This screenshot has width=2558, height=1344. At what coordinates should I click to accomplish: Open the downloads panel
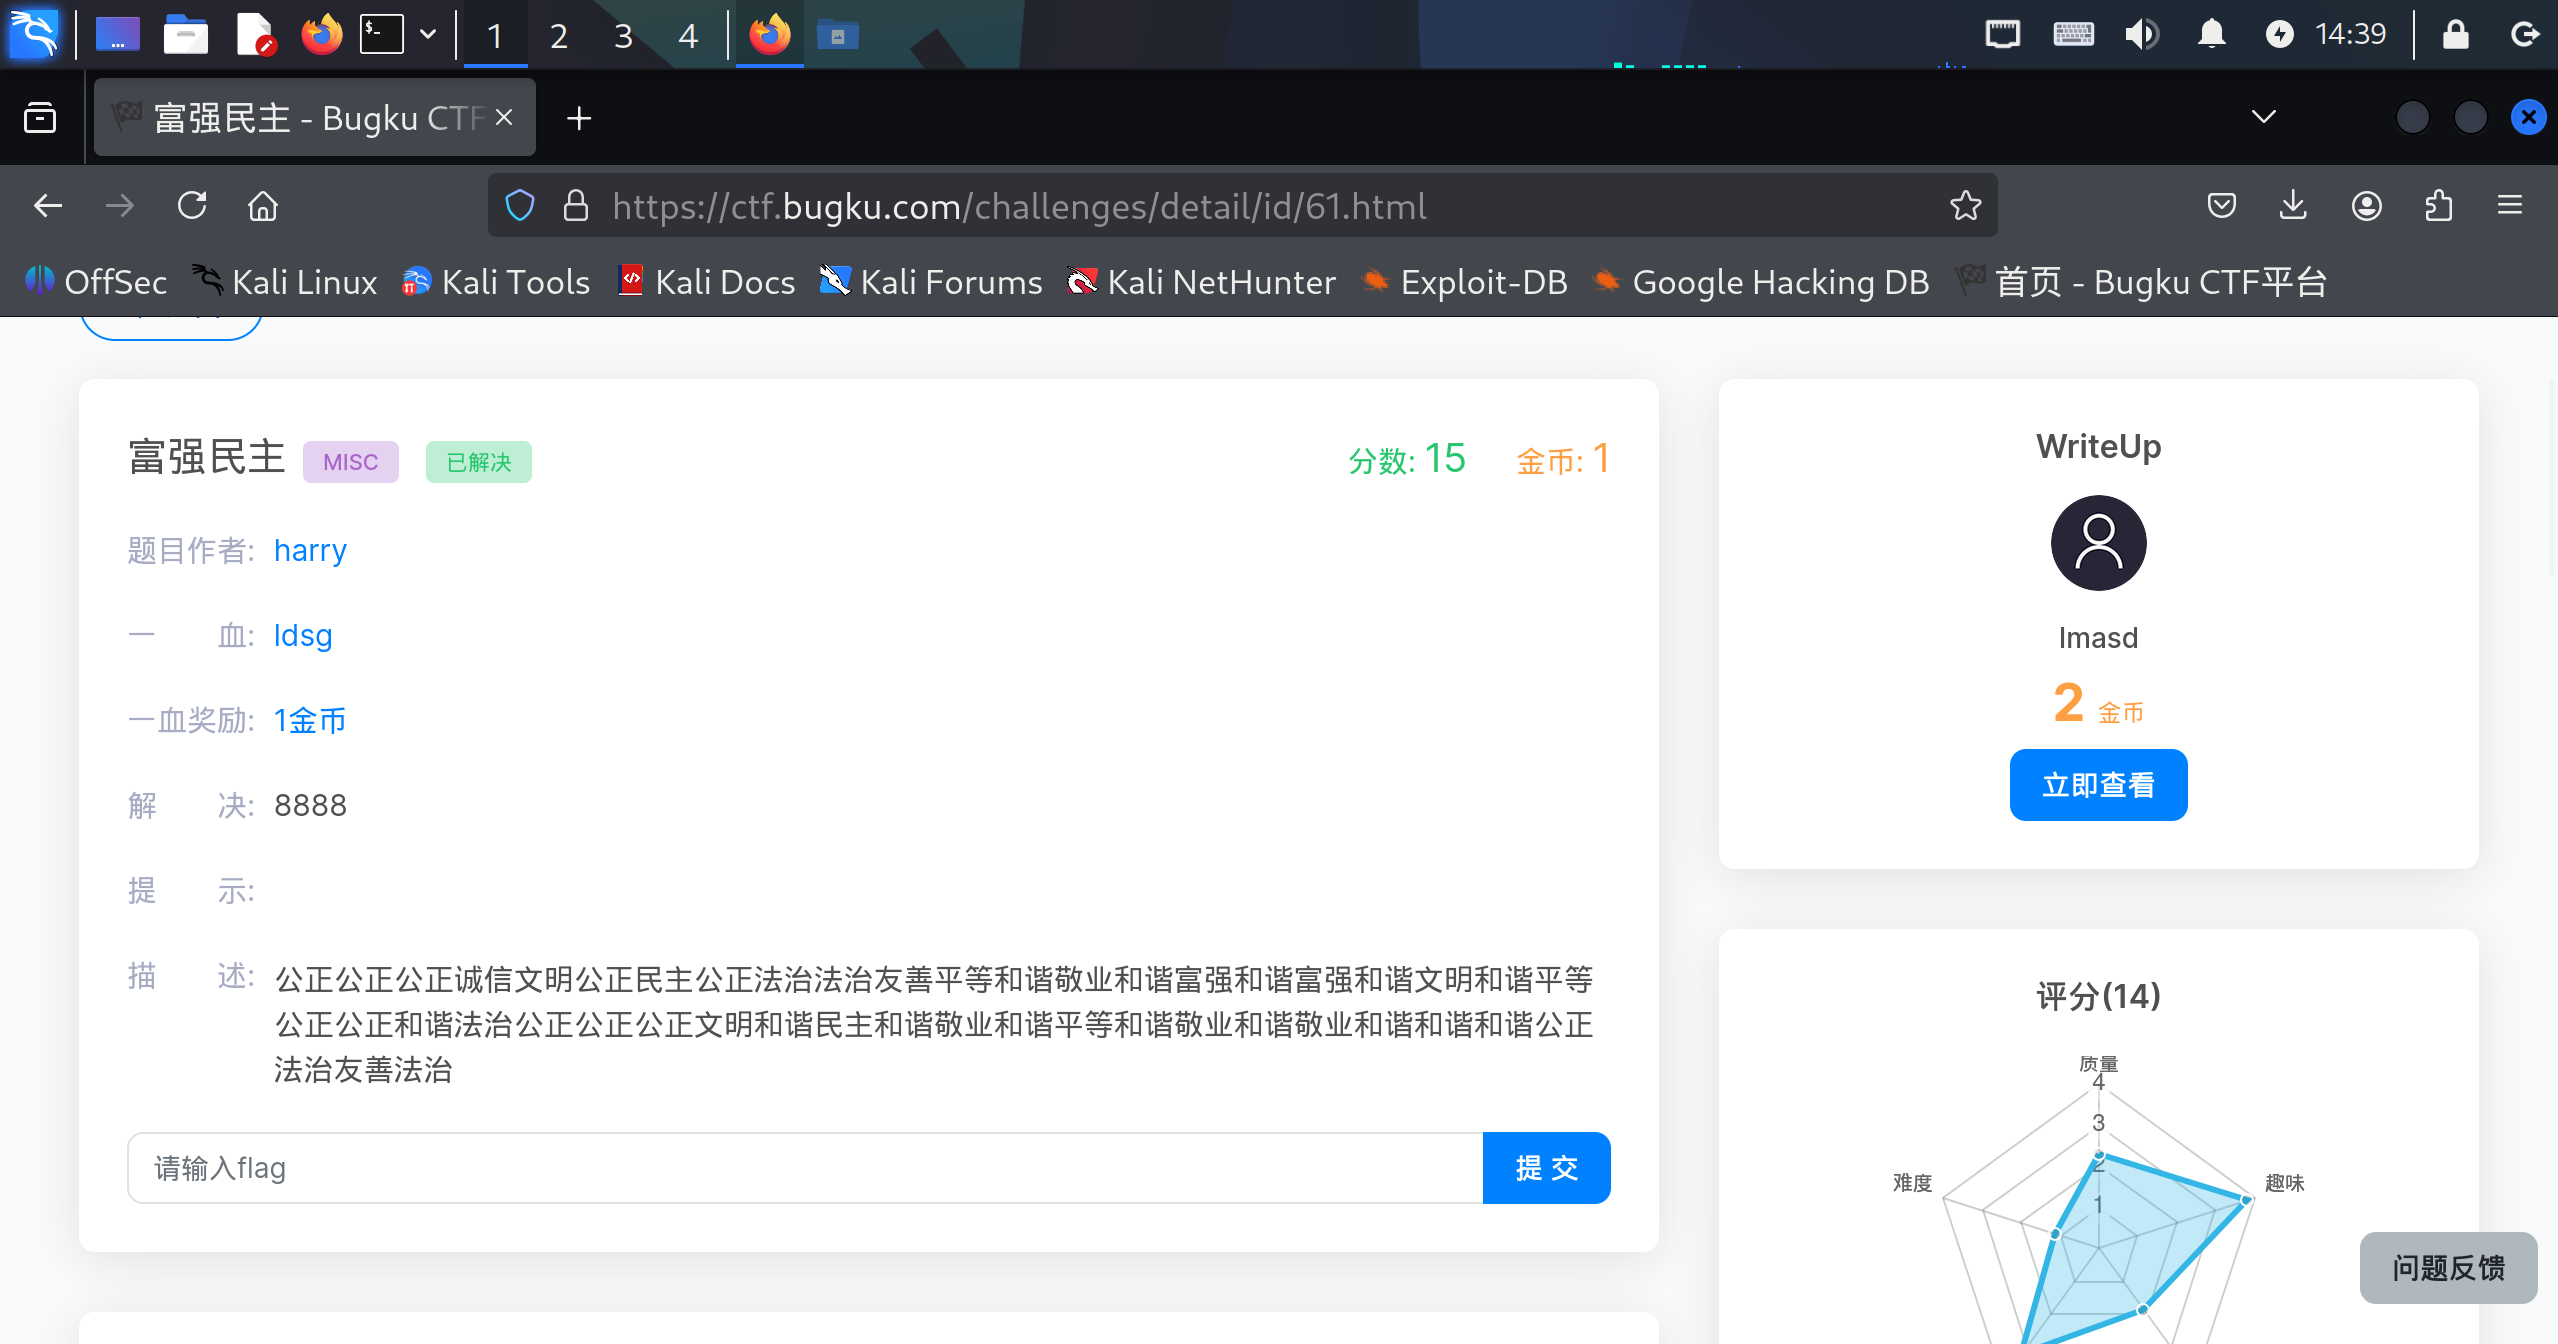coord(2293,206)
